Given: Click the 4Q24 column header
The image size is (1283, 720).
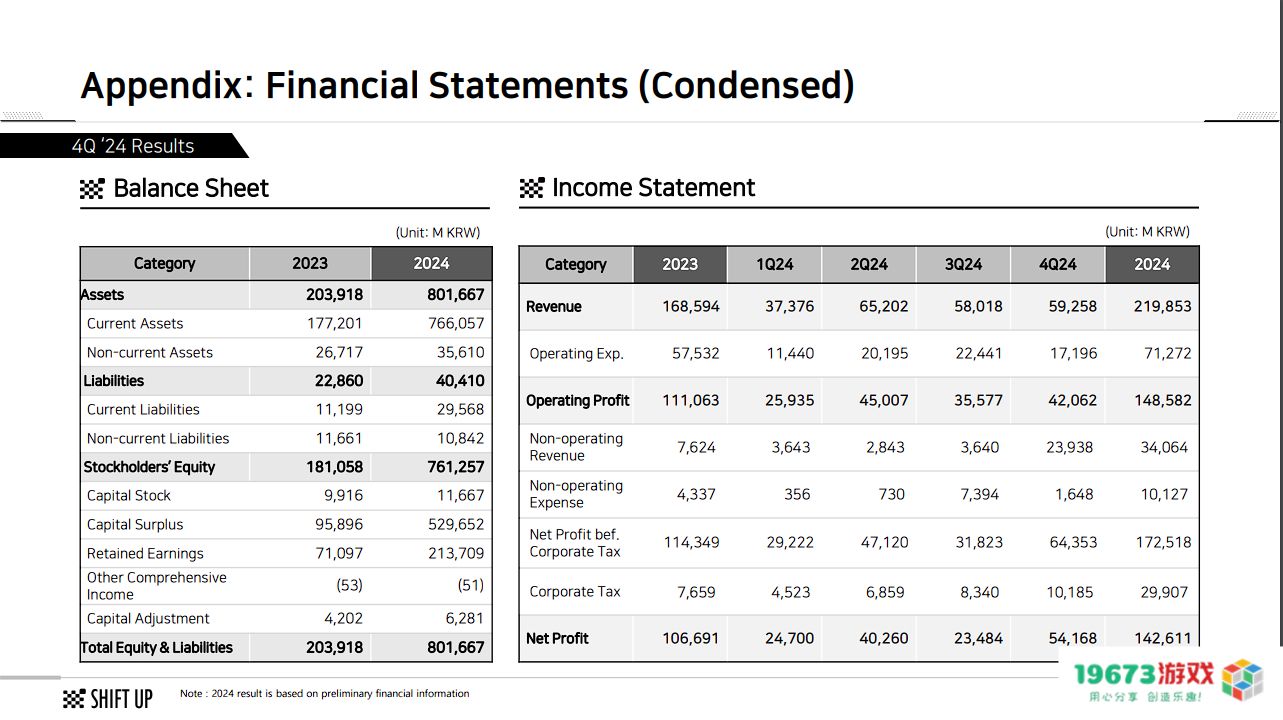Looking at the screenshot, I should [x=1057, y=264].
